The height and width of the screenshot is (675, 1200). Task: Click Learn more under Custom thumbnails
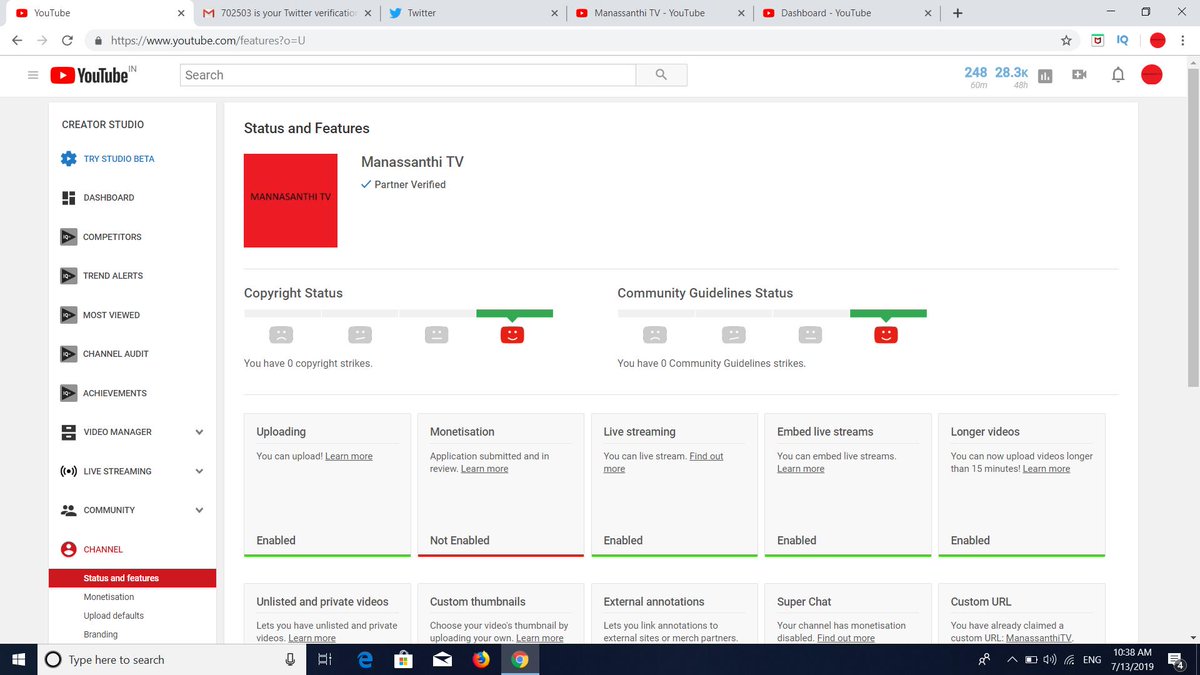(x=540, y=638)
